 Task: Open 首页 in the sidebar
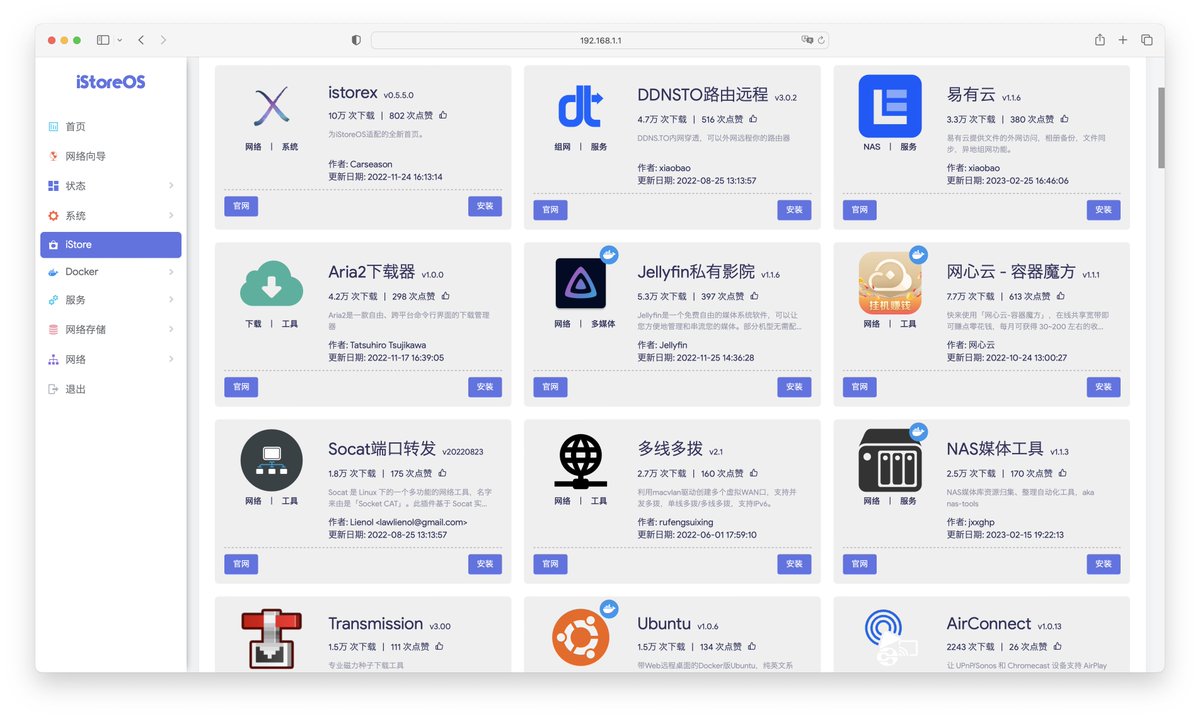click(x=110, y=127)
